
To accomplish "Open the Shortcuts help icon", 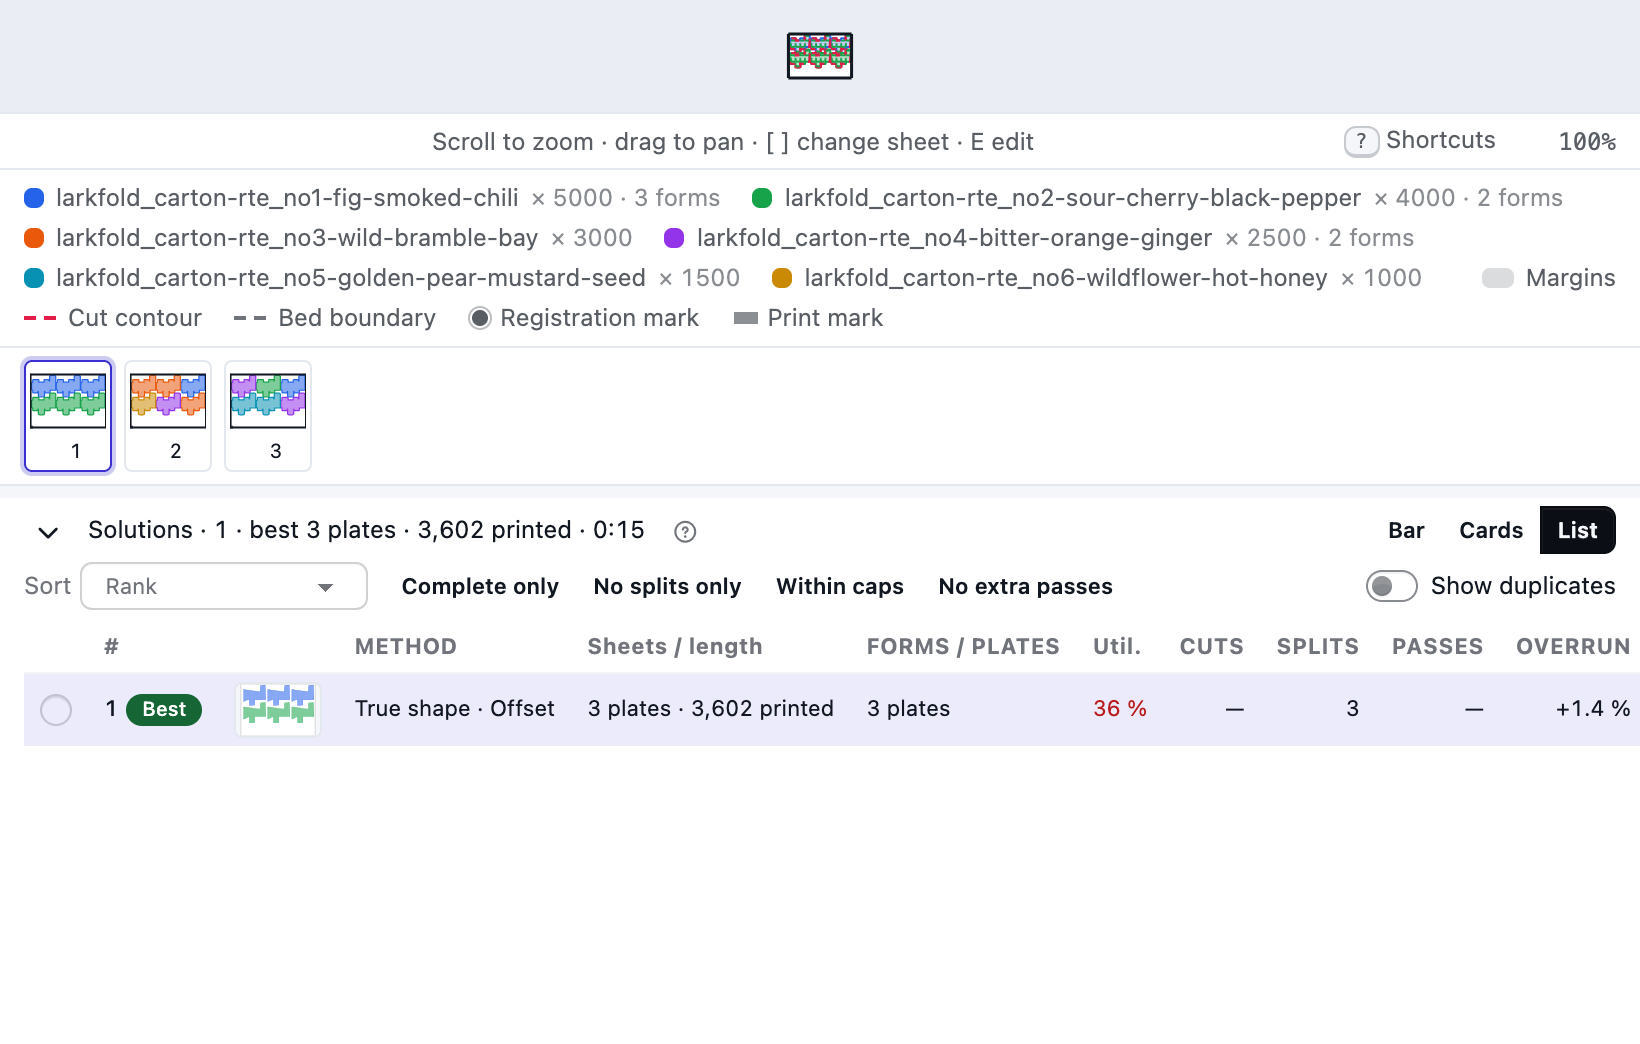I will pos(1361,142).
